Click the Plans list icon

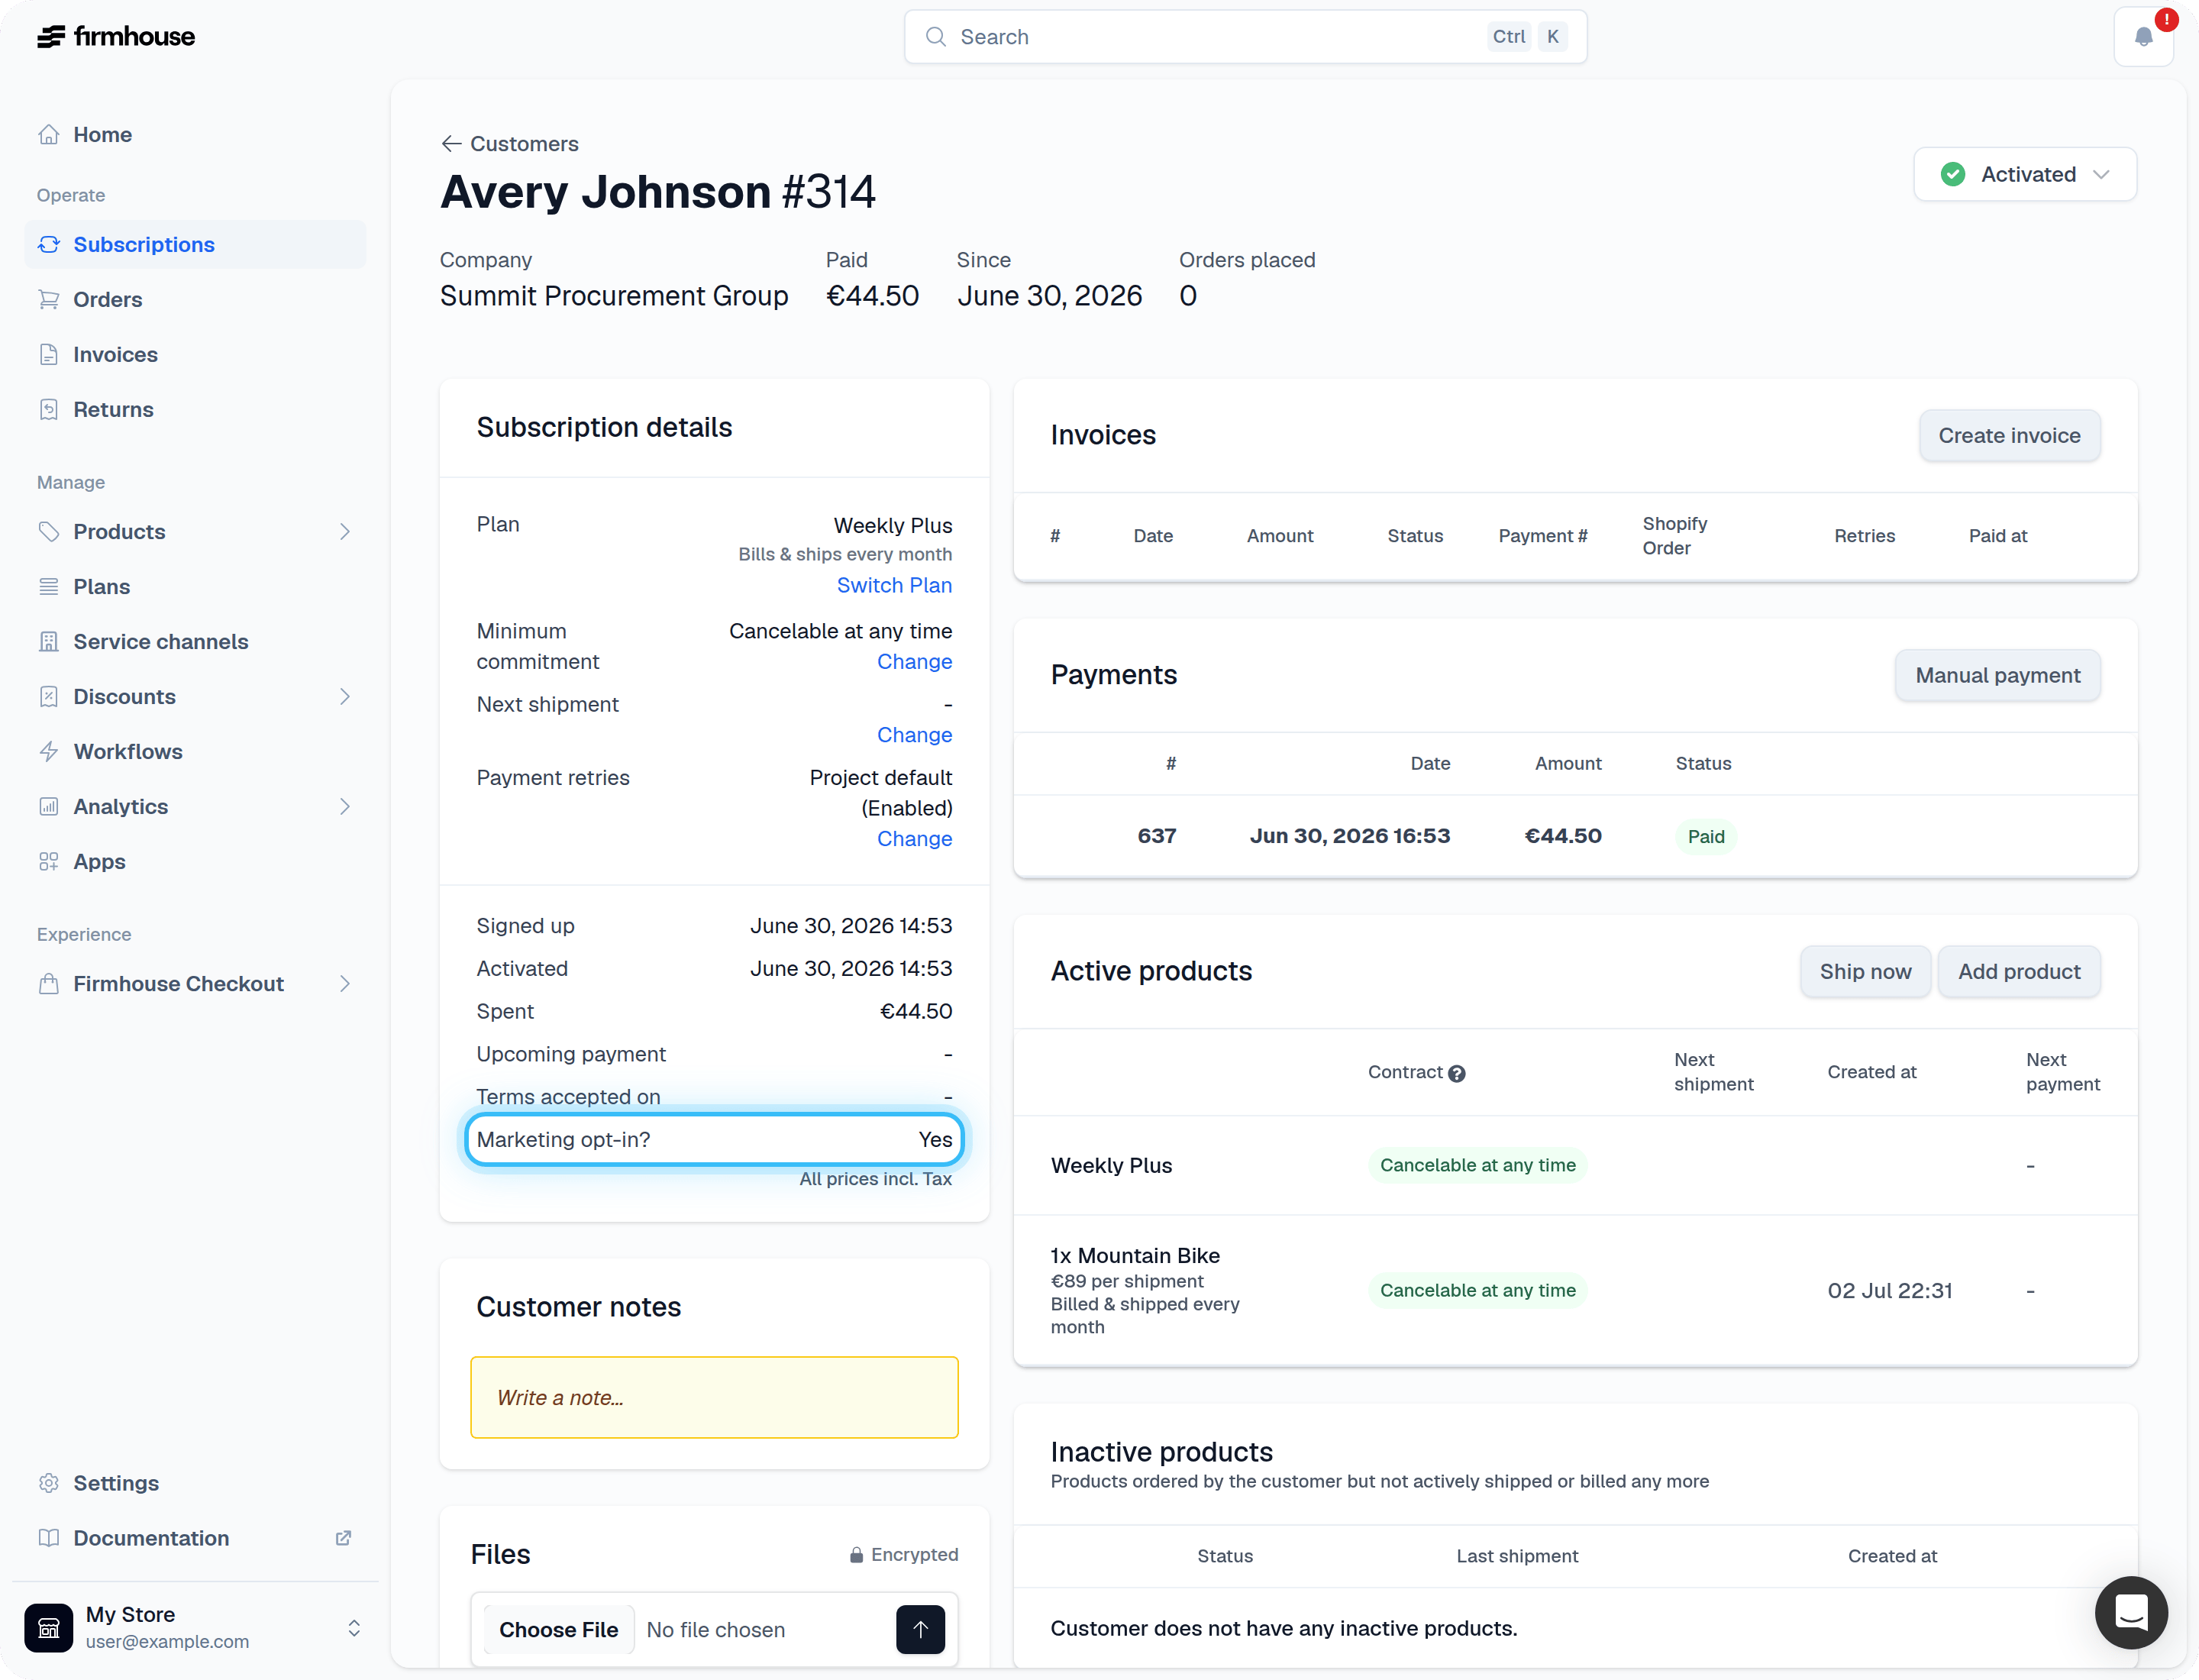[48, 586]
